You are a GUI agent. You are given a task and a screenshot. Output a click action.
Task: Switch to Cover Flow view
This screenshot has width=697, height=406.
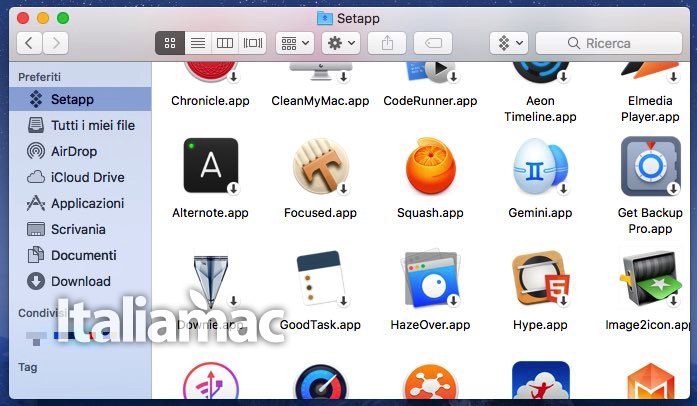pyautogui.click(x=252, y=43)
